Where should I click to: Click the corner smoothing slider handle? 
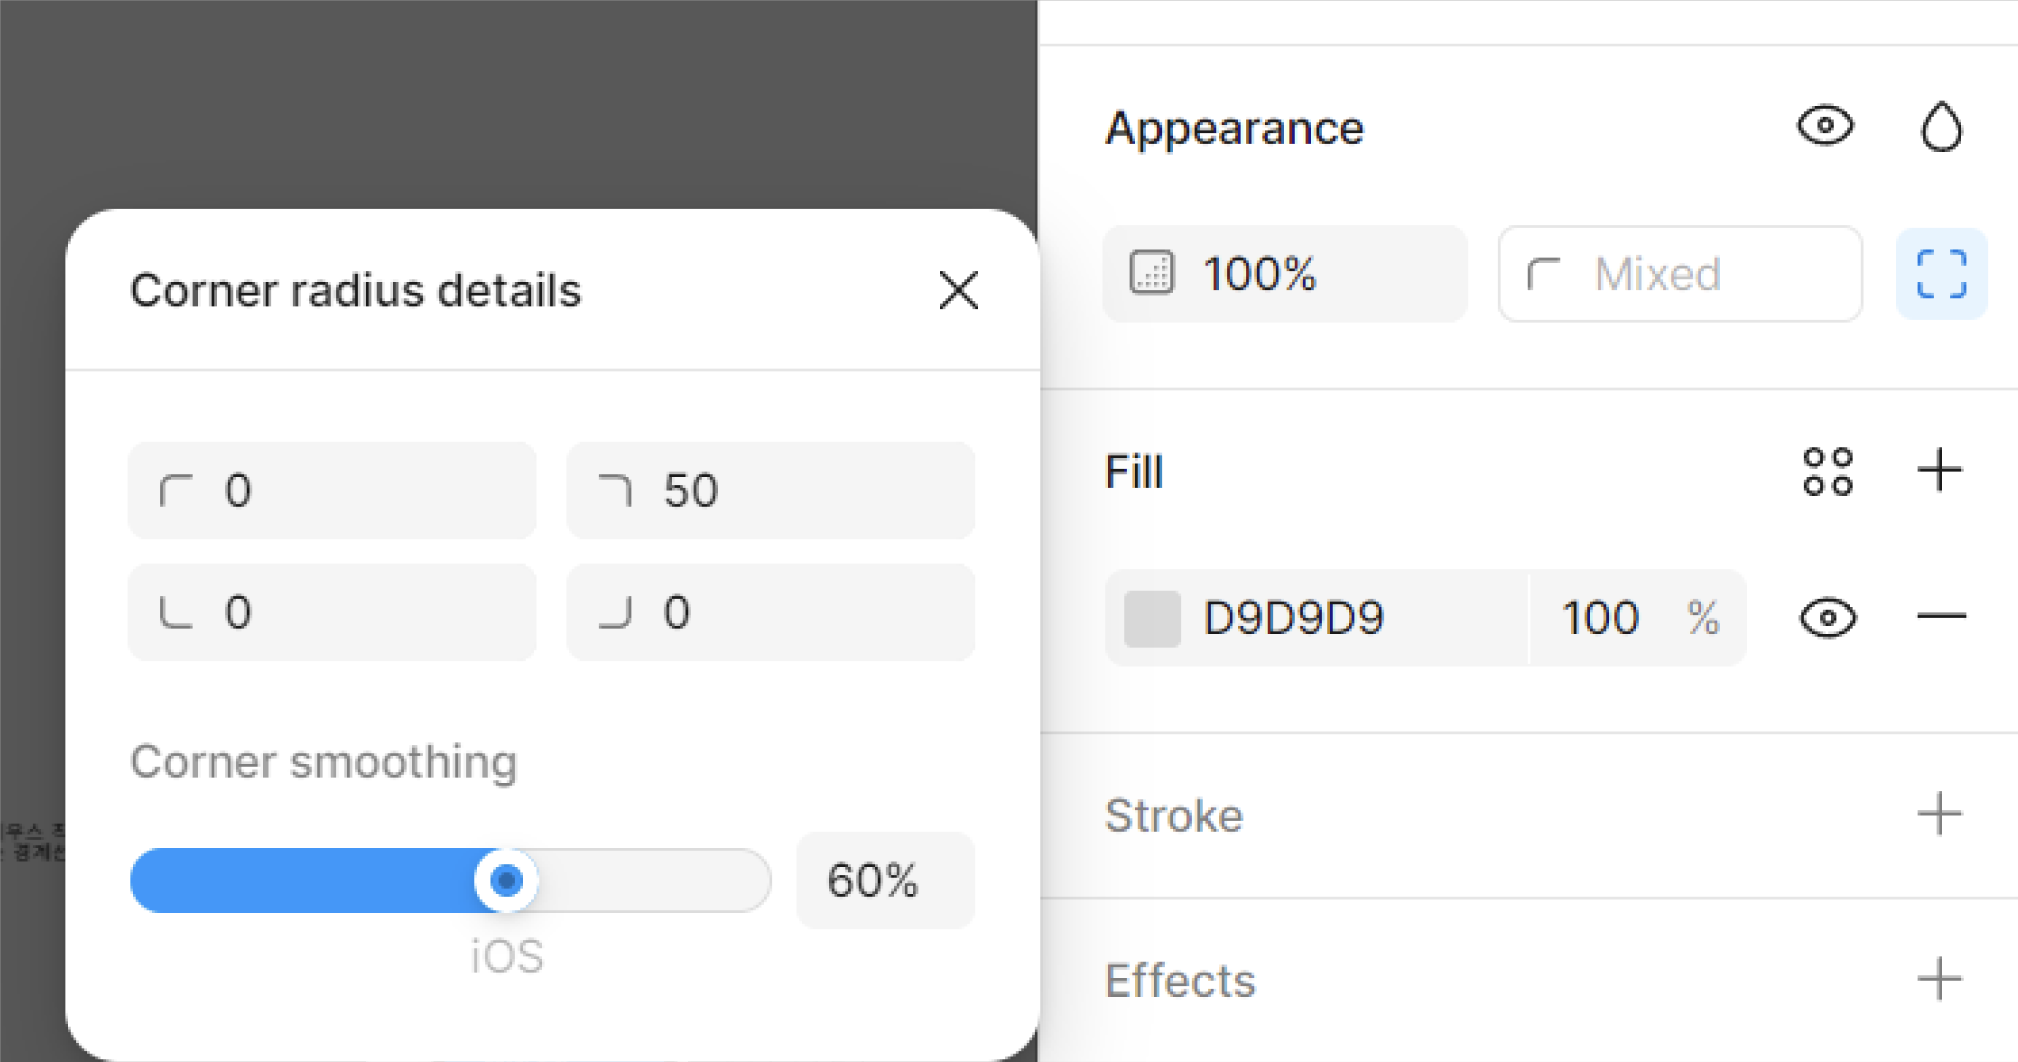pos(506,880)
